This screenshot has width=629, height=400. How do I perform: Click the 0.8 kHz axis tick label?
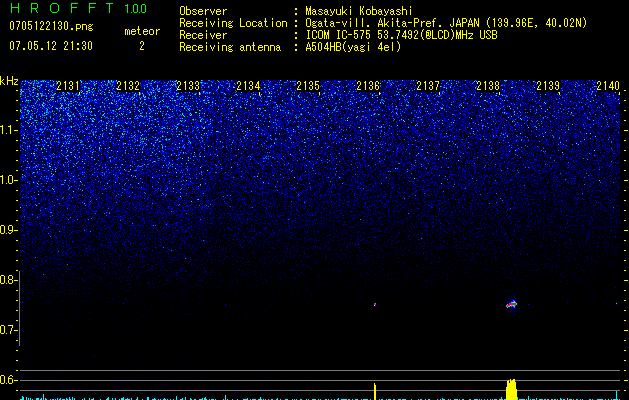coord(8,280)
